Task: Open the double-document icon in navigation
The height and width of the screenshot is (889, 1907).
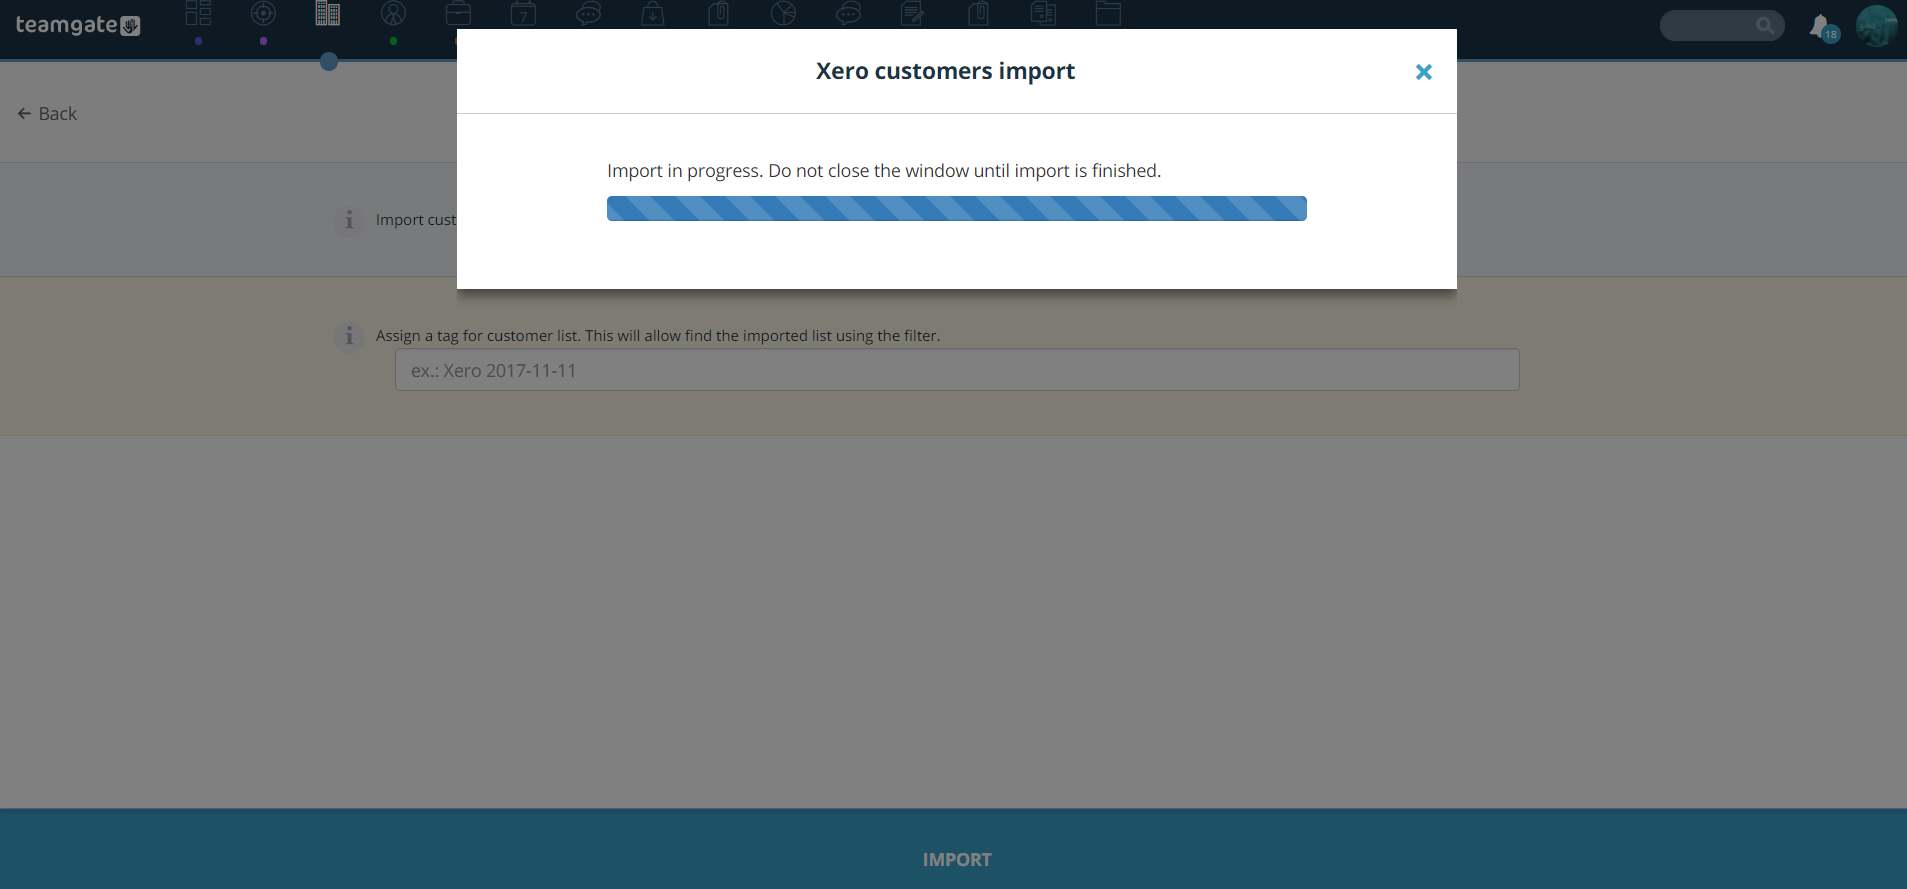Action: pyautogui.click(x=1043, y=14)
